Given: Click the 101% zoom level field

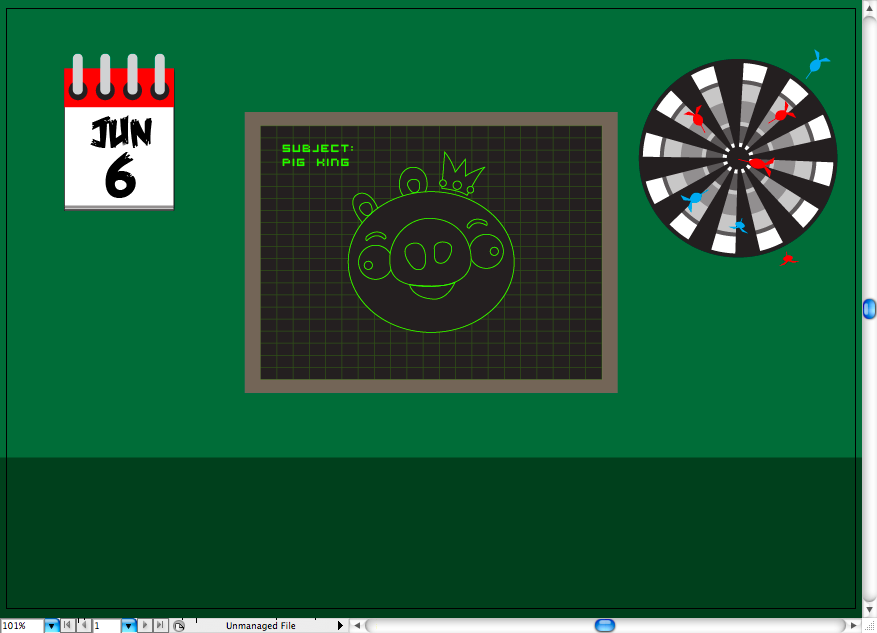Looking at the screenshot, I should [x=22, y=626].
